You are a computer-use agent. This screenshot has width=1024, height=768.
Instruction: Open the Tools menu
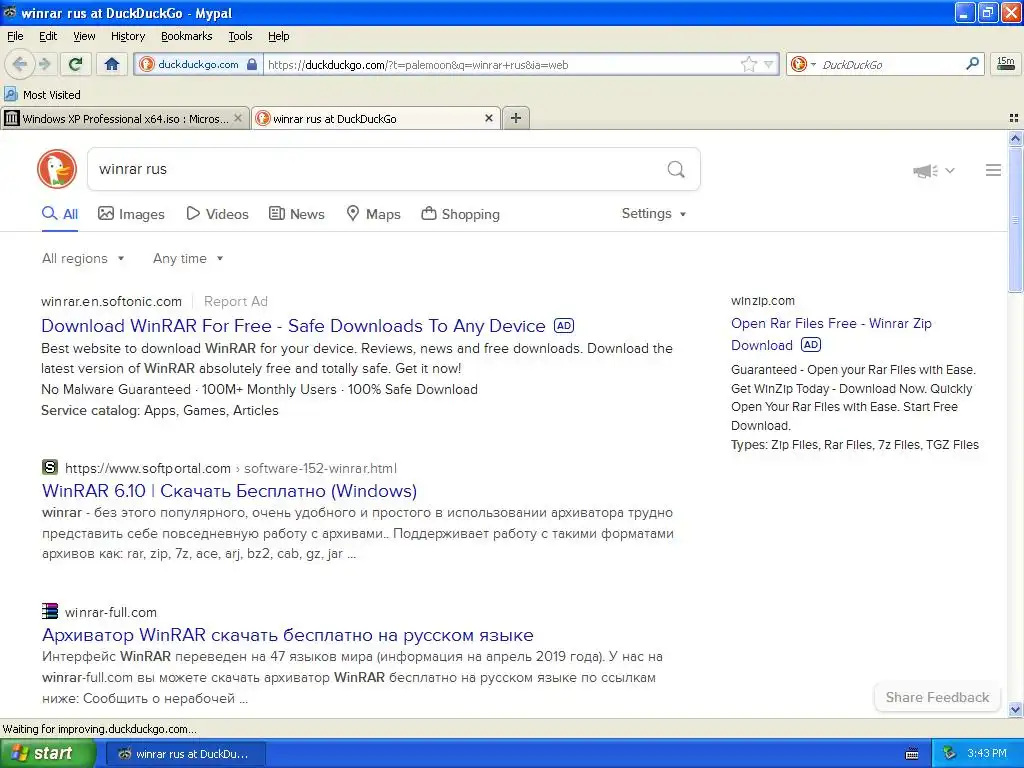240,36
